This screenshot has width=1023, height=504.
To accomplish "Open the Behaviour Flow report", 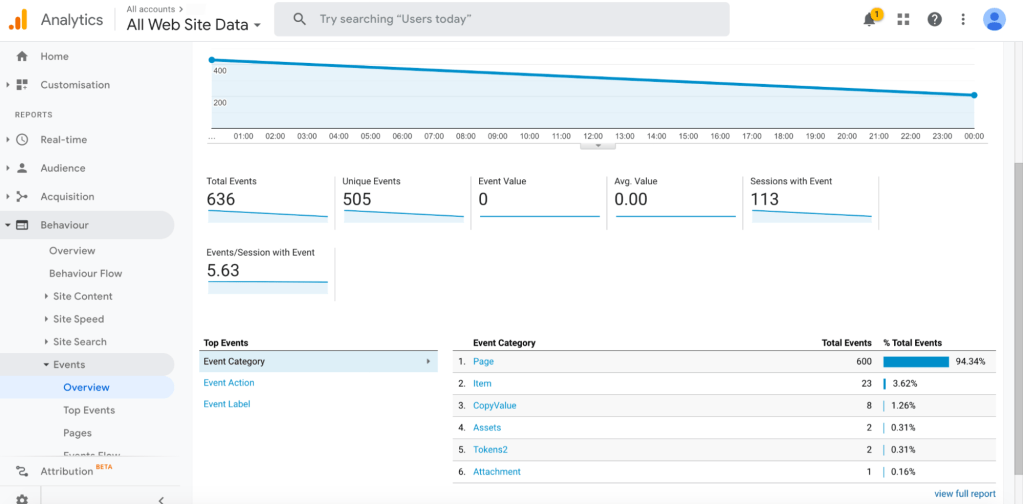I will pyautogui.click(x=85, y=273).
